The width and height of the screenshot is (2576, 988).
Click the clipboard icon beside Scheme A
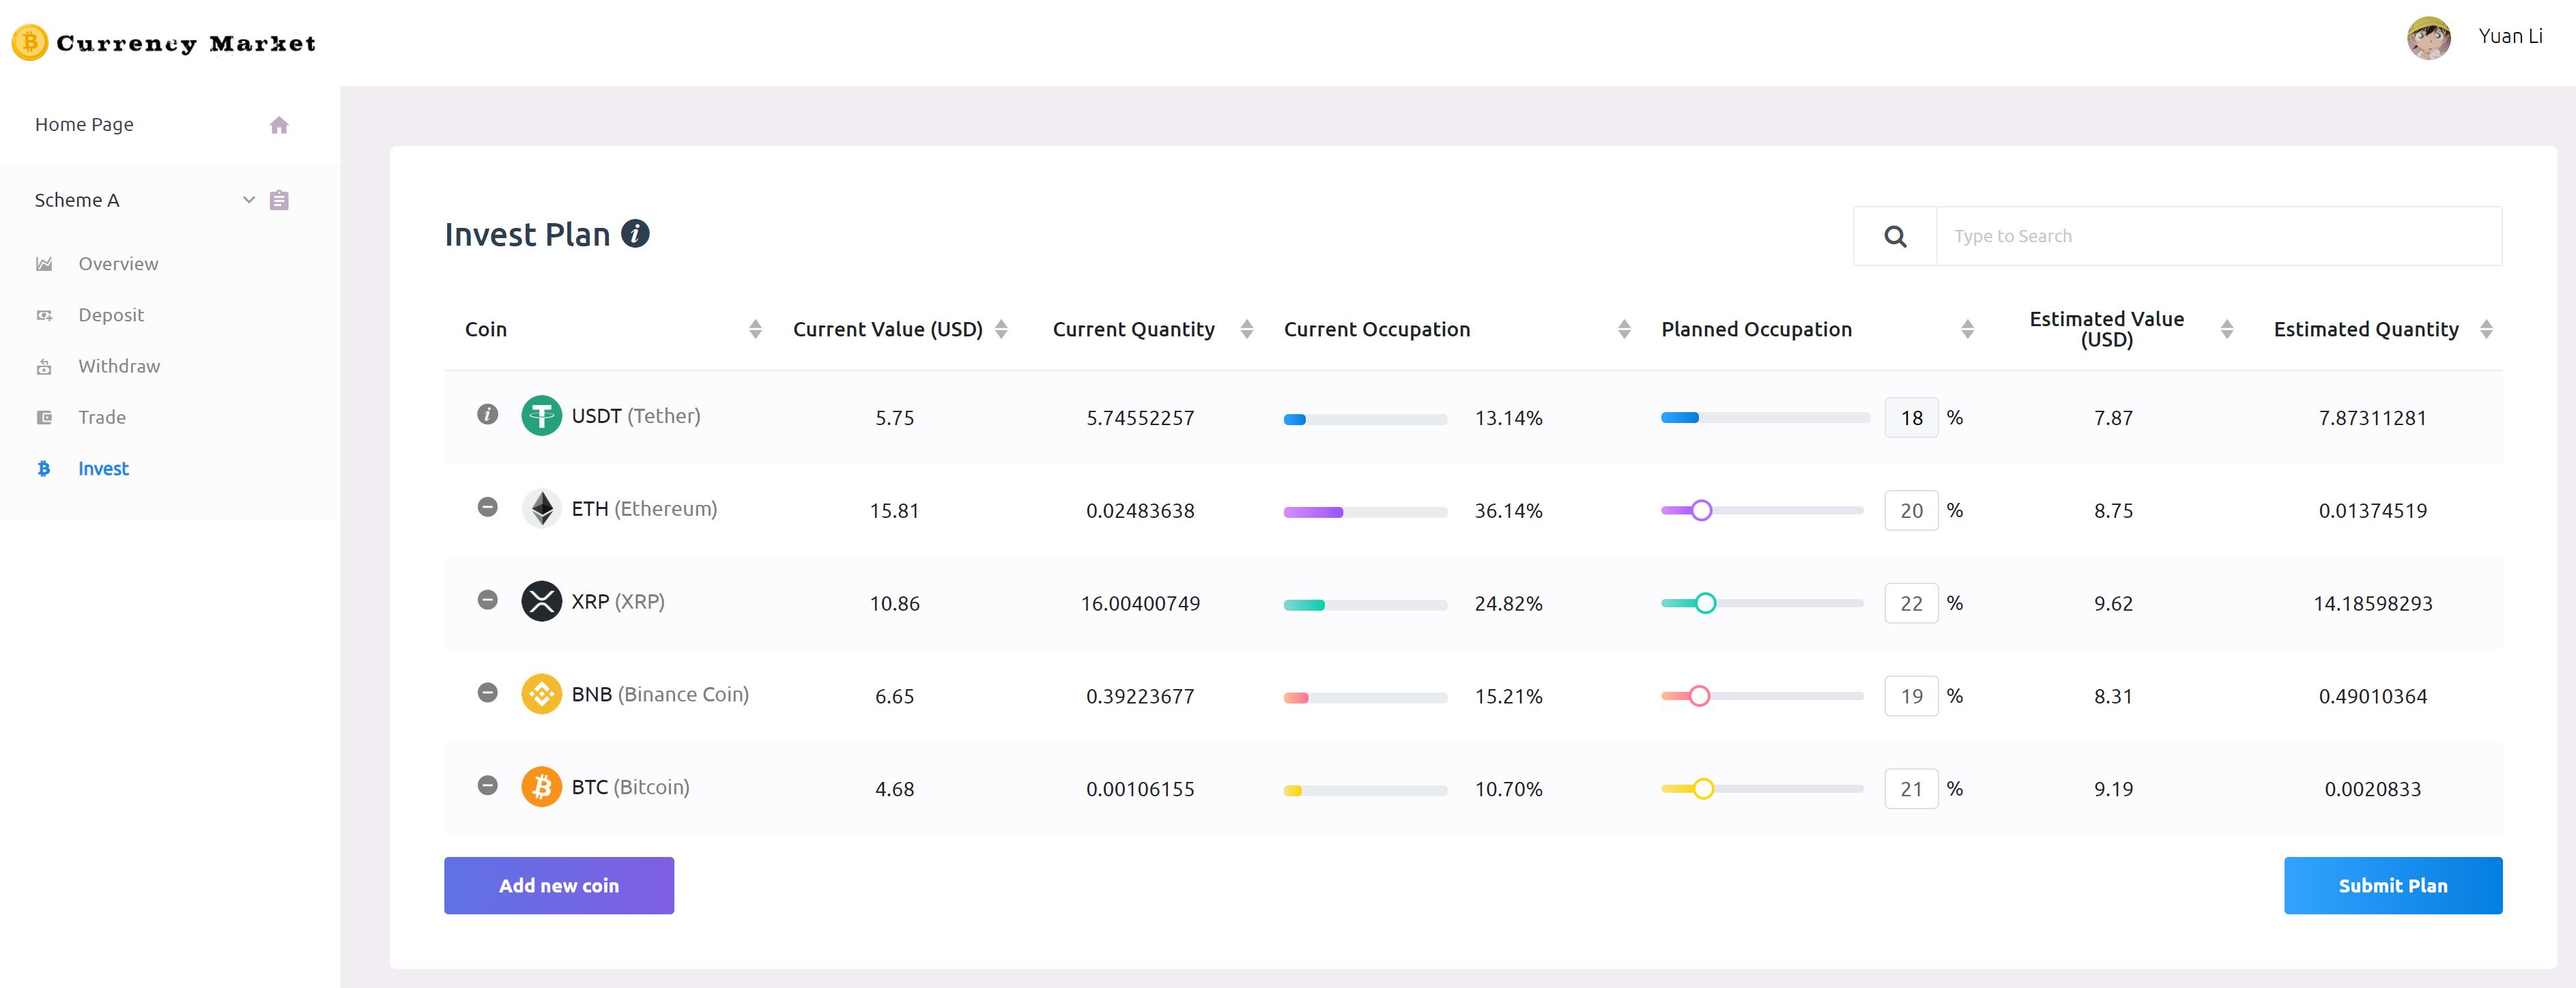click(x=279, y=200)
